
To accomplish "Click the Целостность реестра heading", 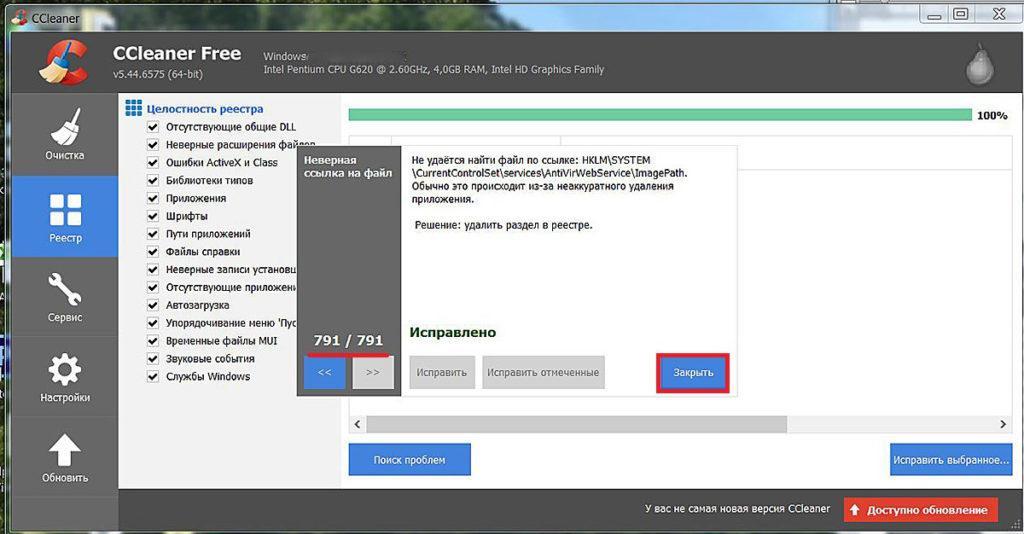I will point(205,109).
